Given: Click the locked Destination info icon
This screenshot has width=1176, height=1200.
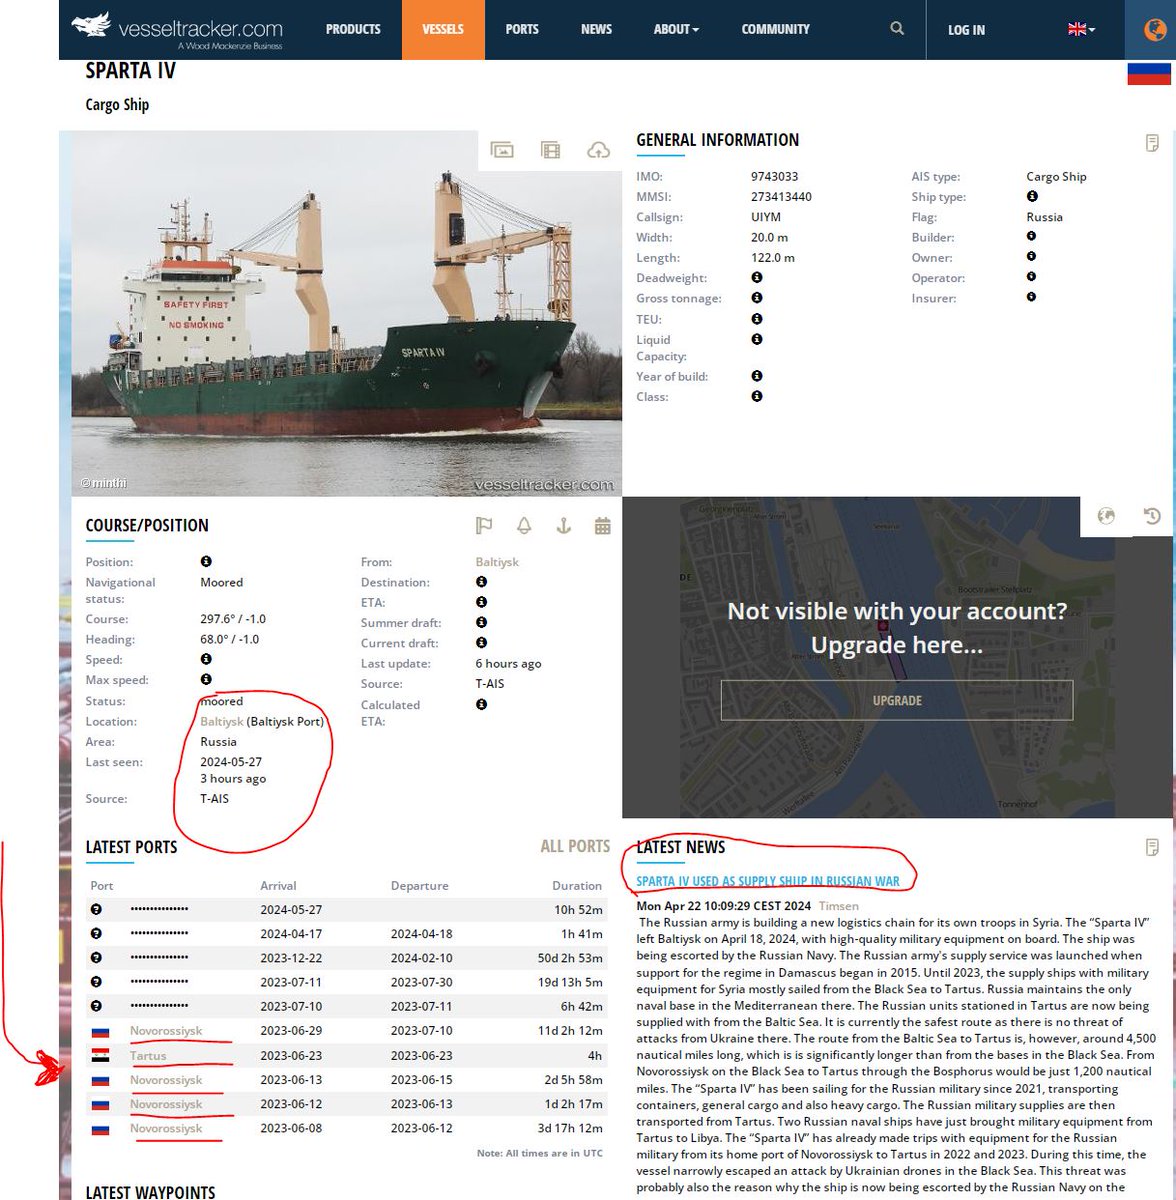Looking at the screenshot, I should coord(481,581).
